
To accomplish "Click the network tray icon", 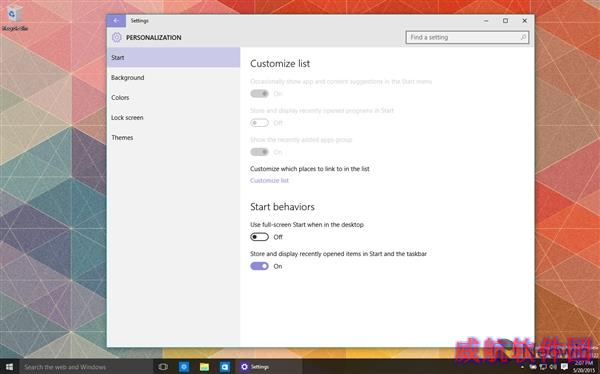I will tap(543, 367).
